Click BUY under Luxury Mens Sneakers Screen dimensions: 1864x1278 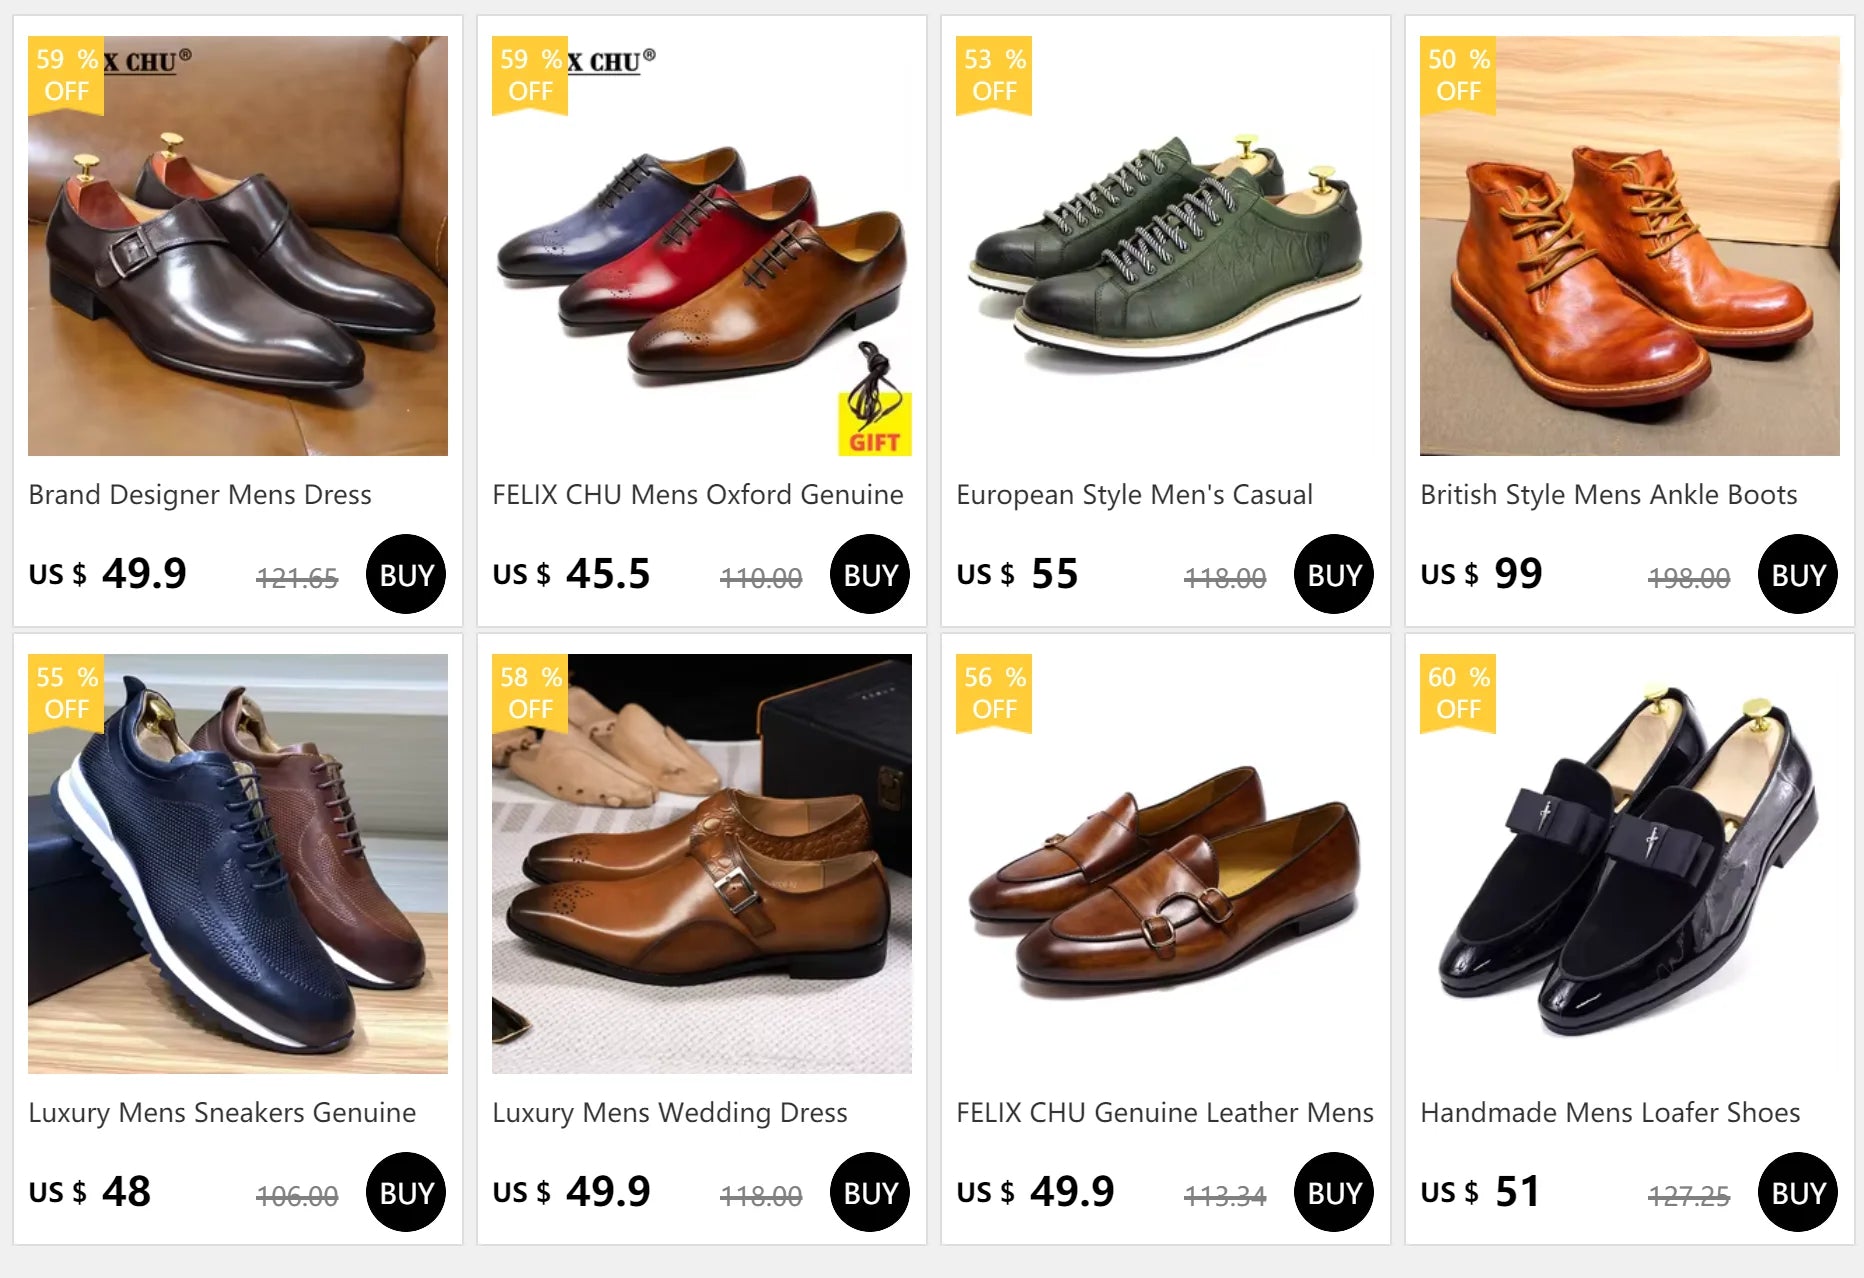(406, 1192)
